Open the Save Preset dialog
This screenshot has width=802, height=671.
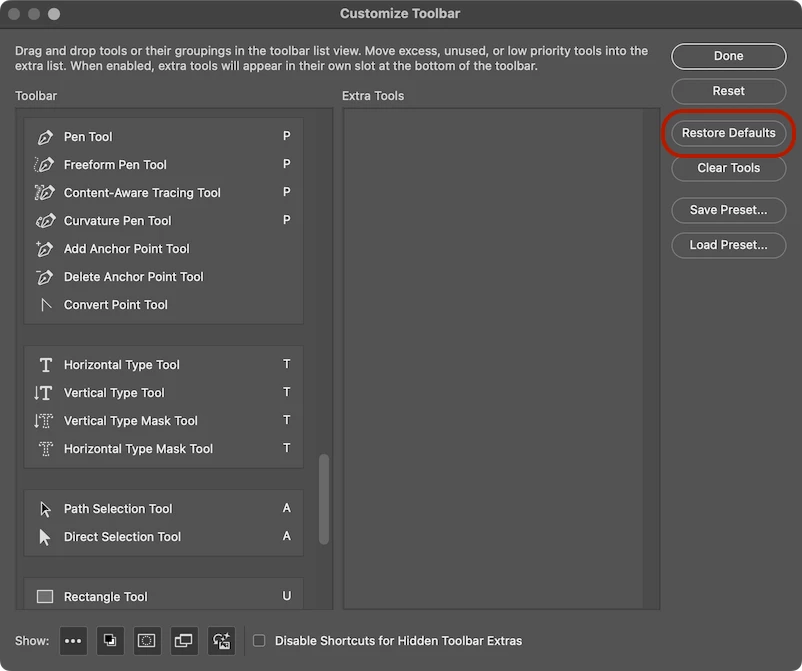click(728, 210)
